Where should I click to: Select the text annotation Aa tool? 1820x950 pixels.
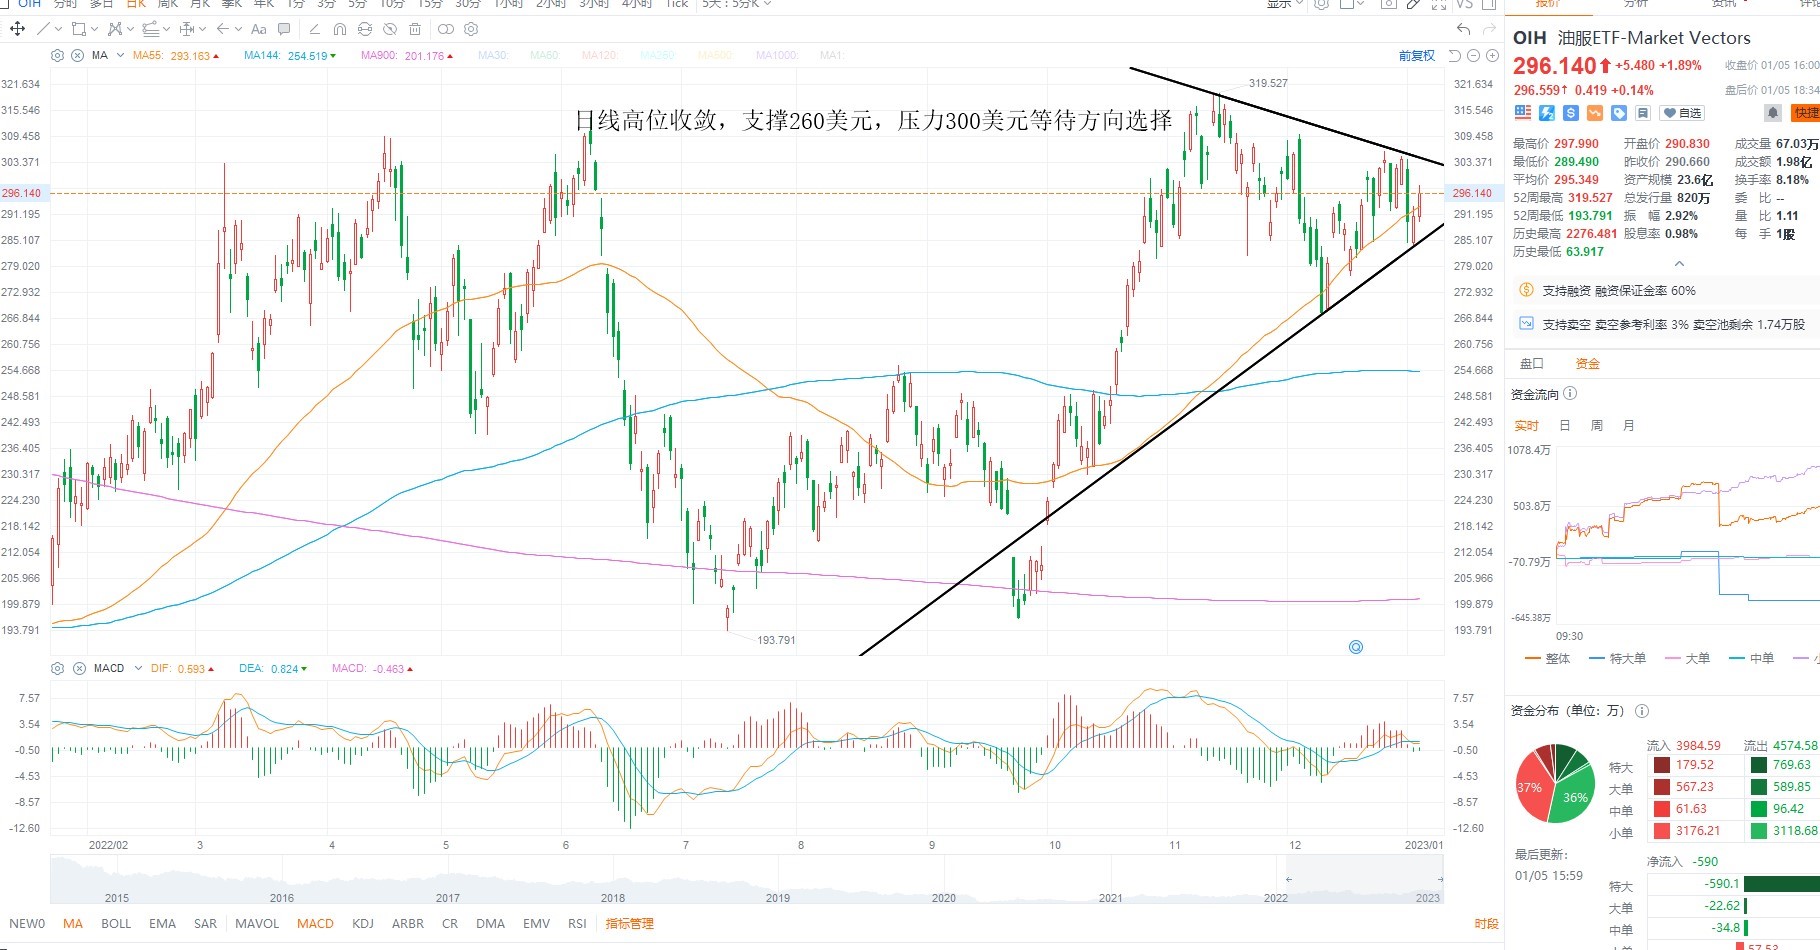[259, 29]
